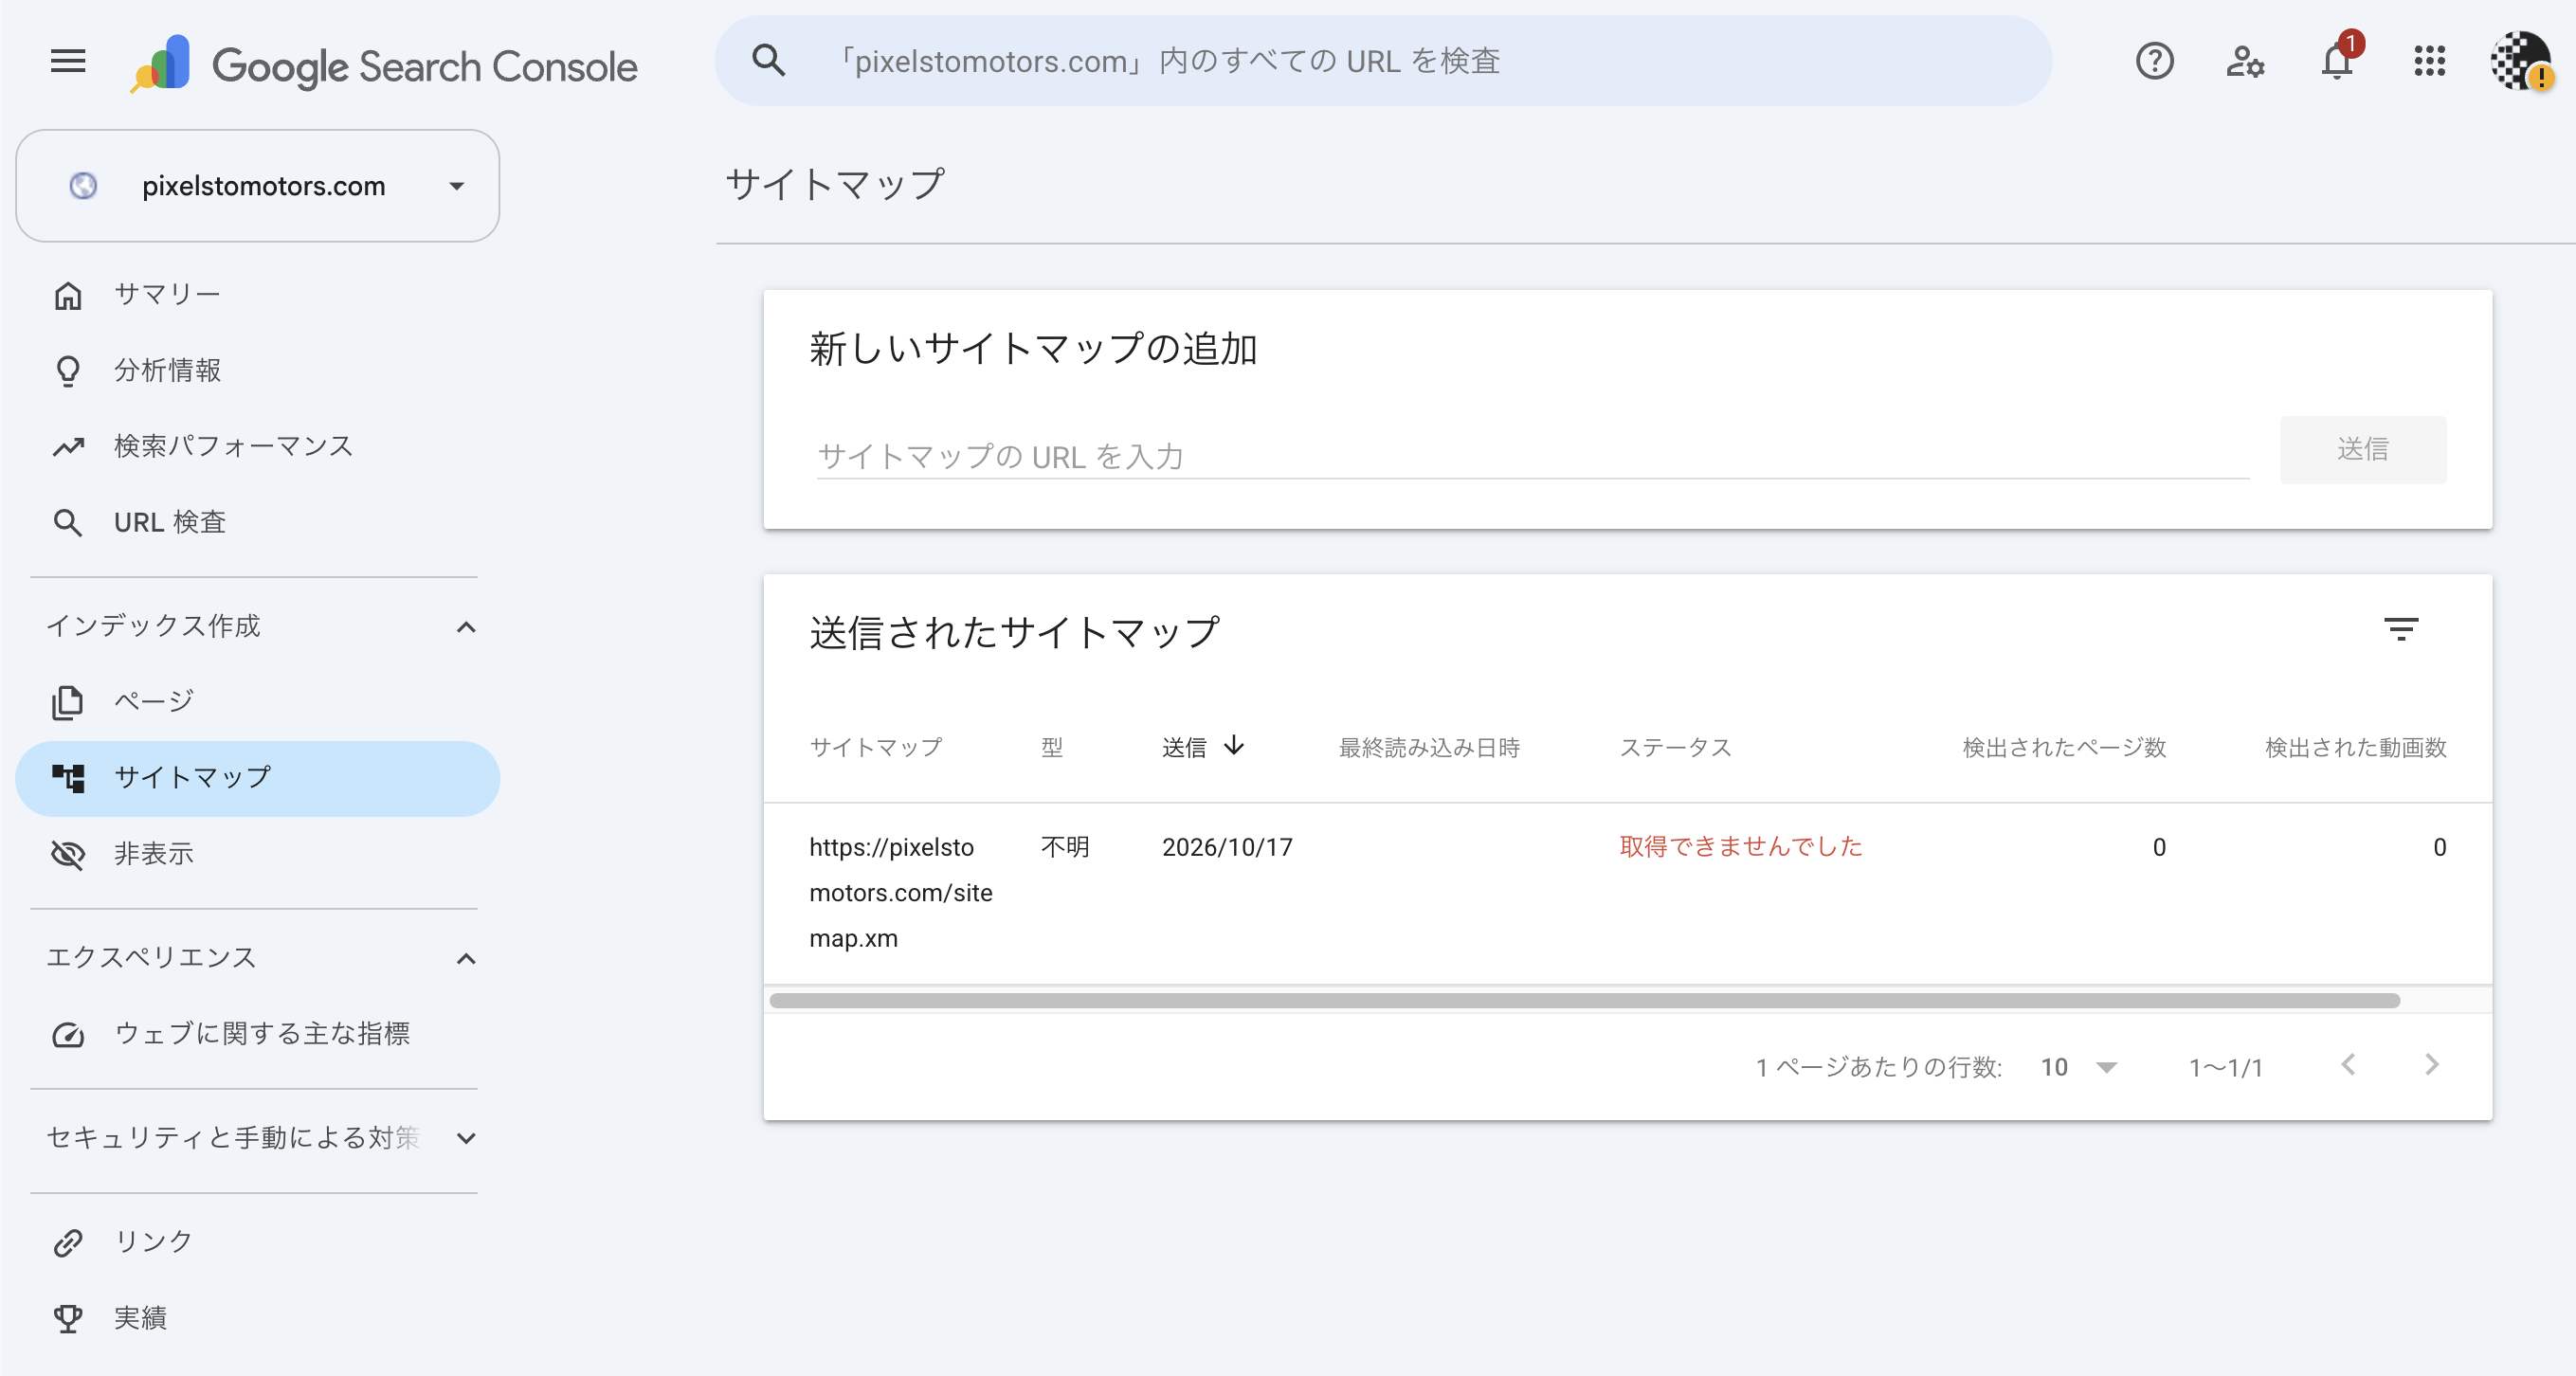Viewport: 2576px width, 1376px height.
Task: Open the filter icon for submitted sitemaps
Action: 2400,629
